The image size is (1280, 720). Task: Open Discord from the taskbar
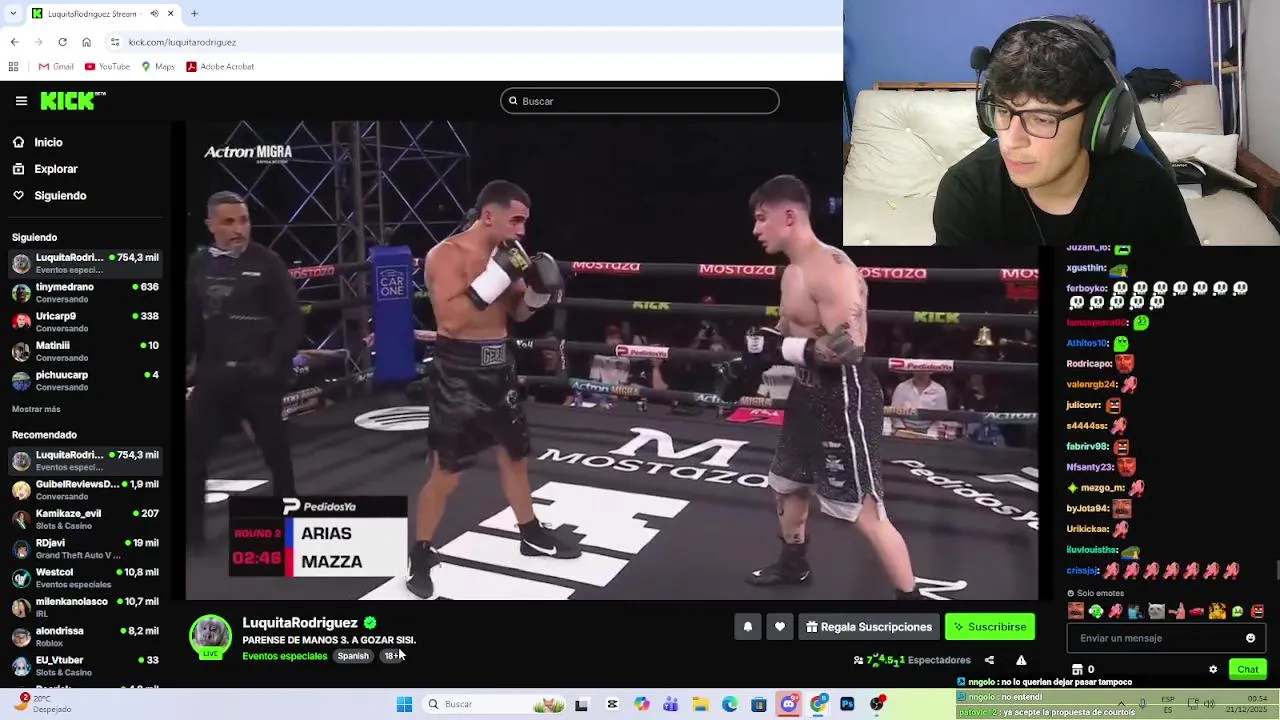click(789, 704)
